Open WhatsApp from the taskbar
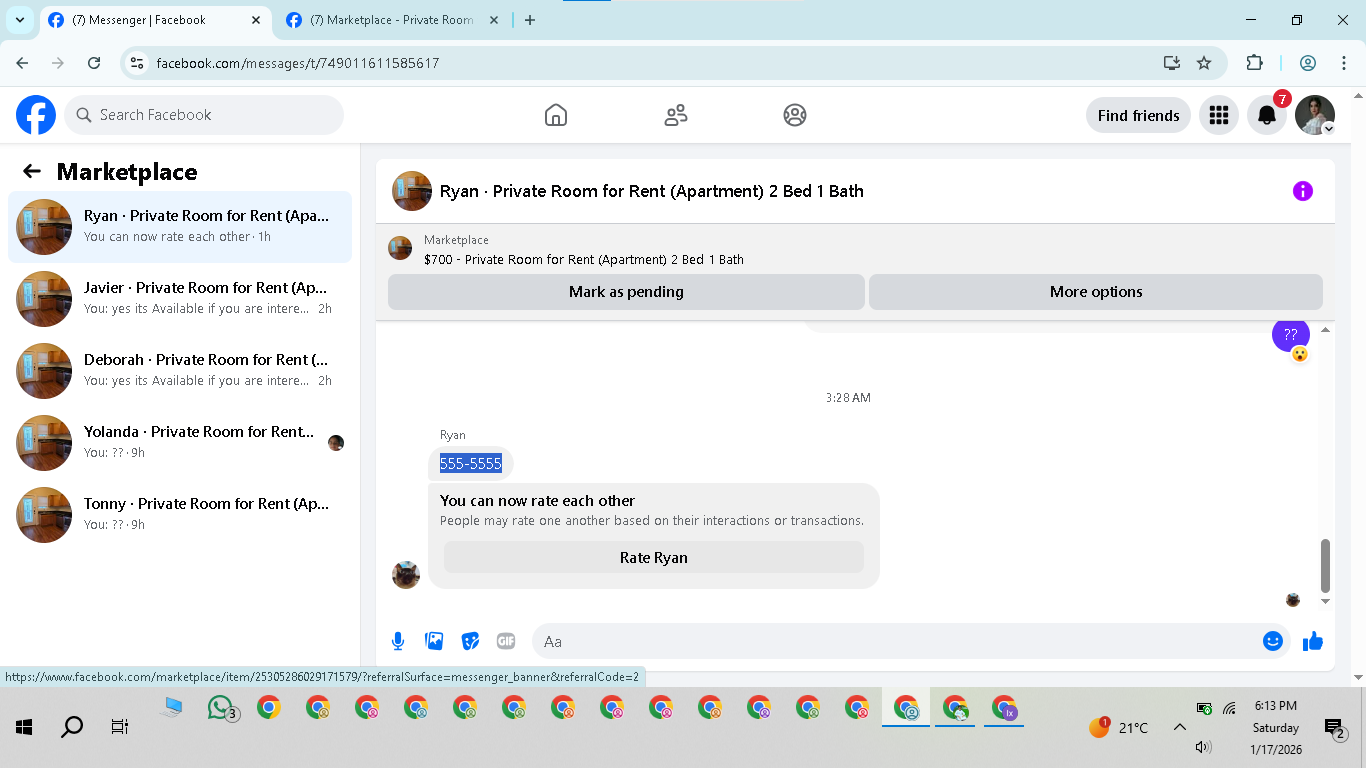 [222, 709]
